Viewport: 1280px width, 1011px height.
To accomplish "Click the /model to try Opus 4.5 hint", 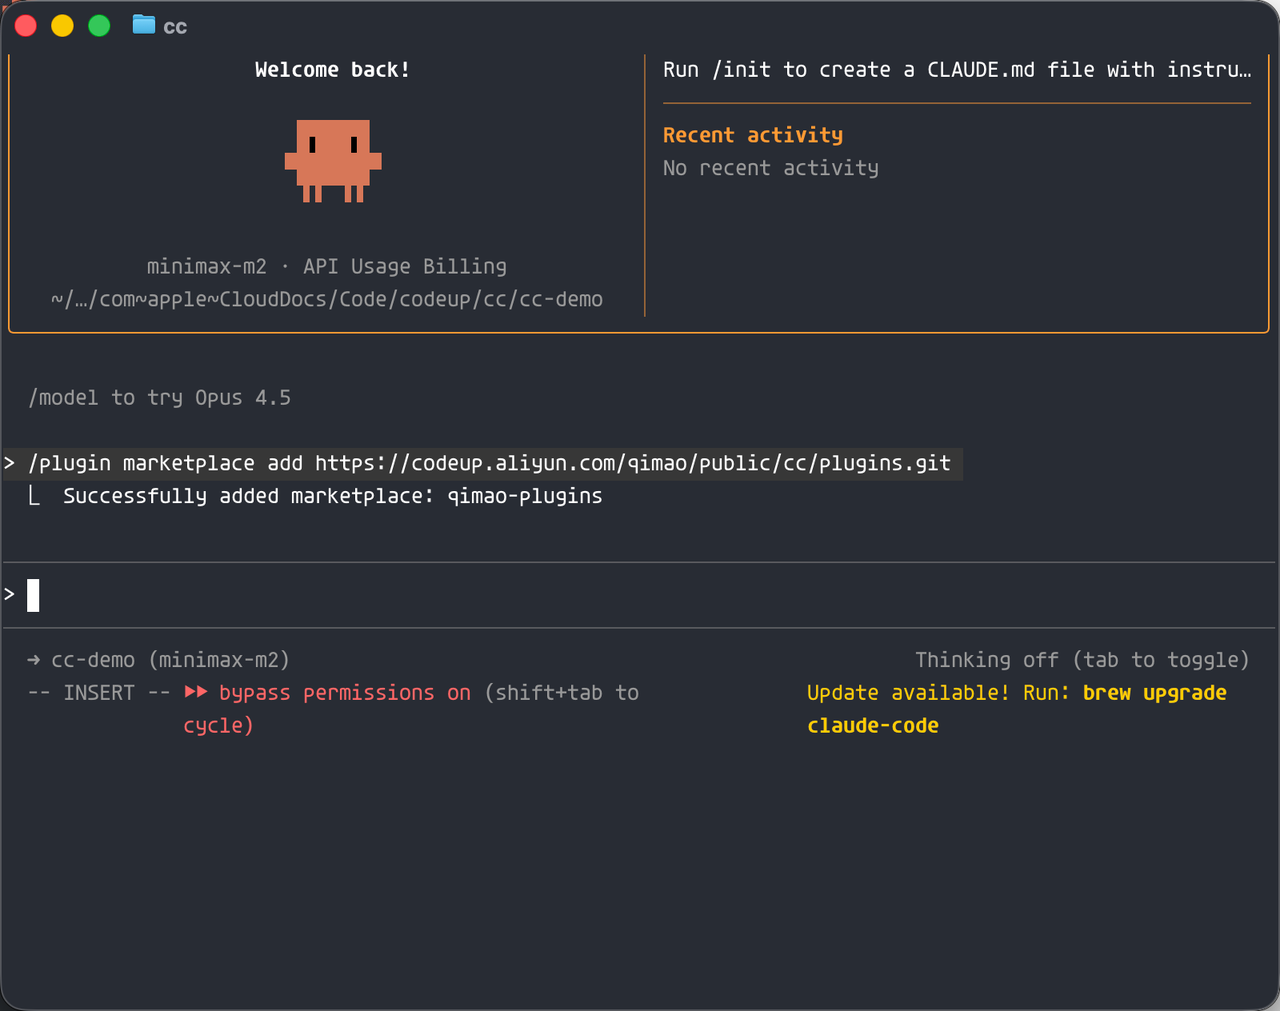I will click(x=160, y=398).
